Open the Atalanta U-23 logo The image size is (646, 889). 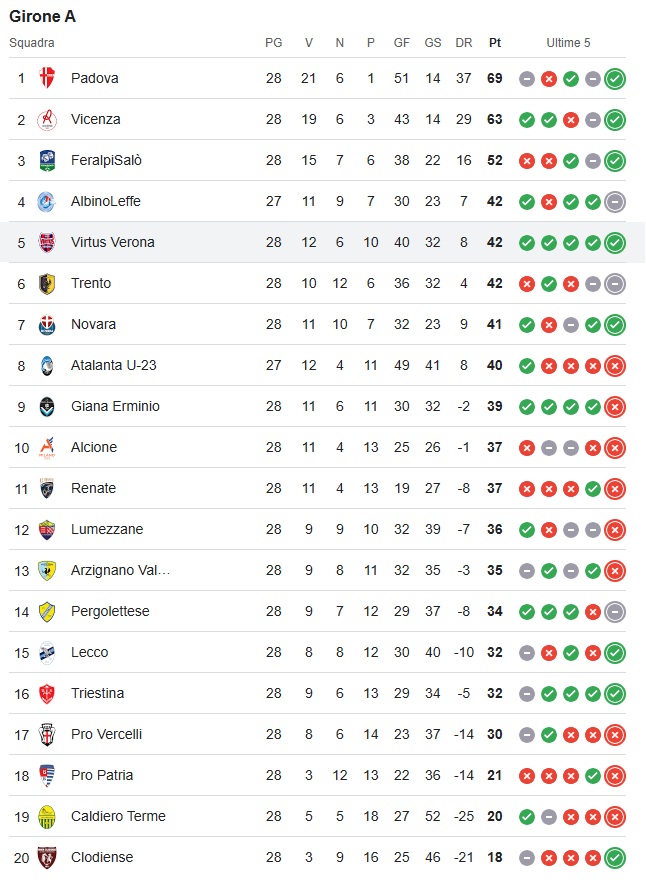pos(47,366)
